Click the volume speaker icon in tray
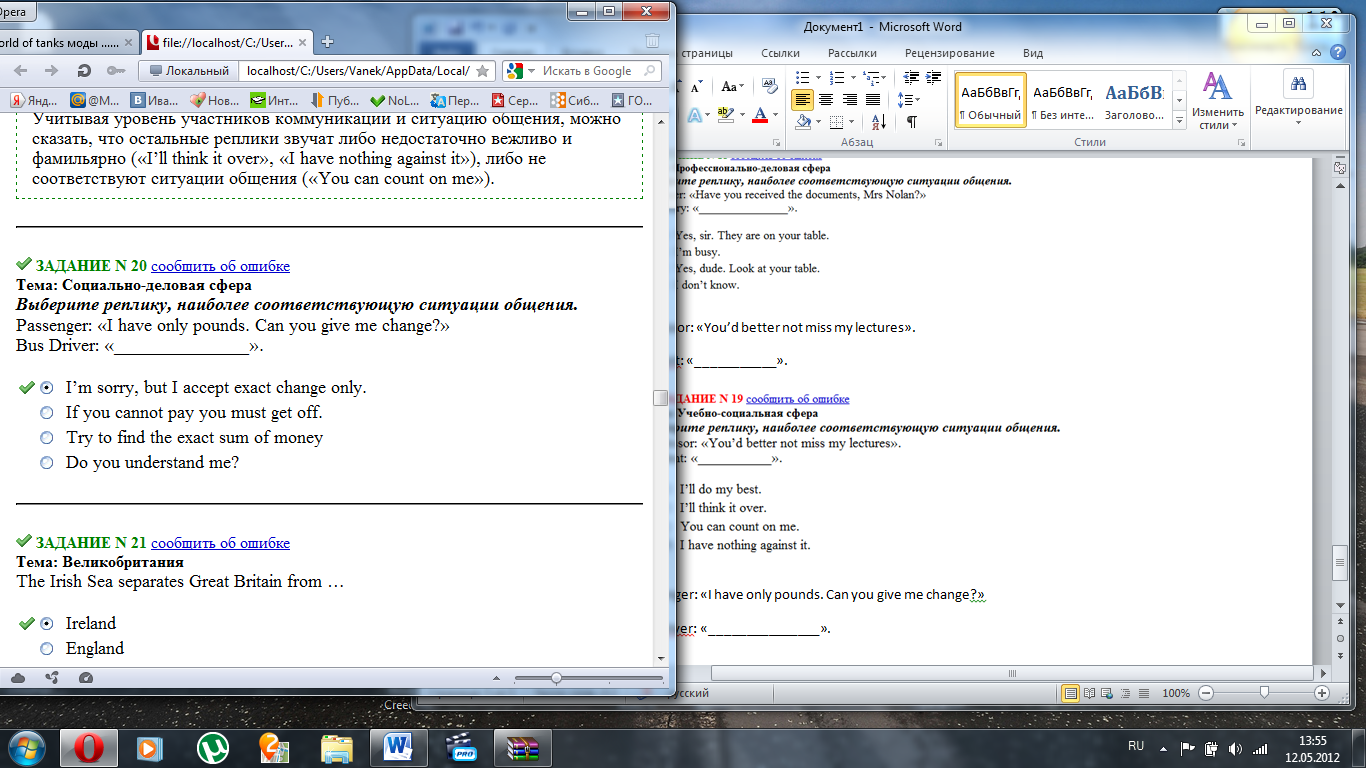The height and width of the screenshot is (768, 1366). pyautogui.click(x=1233, y=748)
